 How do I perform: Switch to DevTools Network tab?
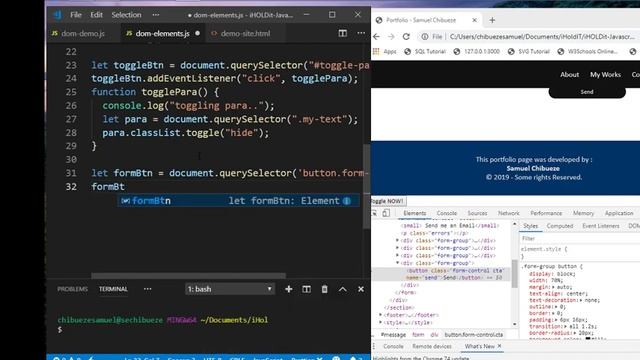(509, 213)
